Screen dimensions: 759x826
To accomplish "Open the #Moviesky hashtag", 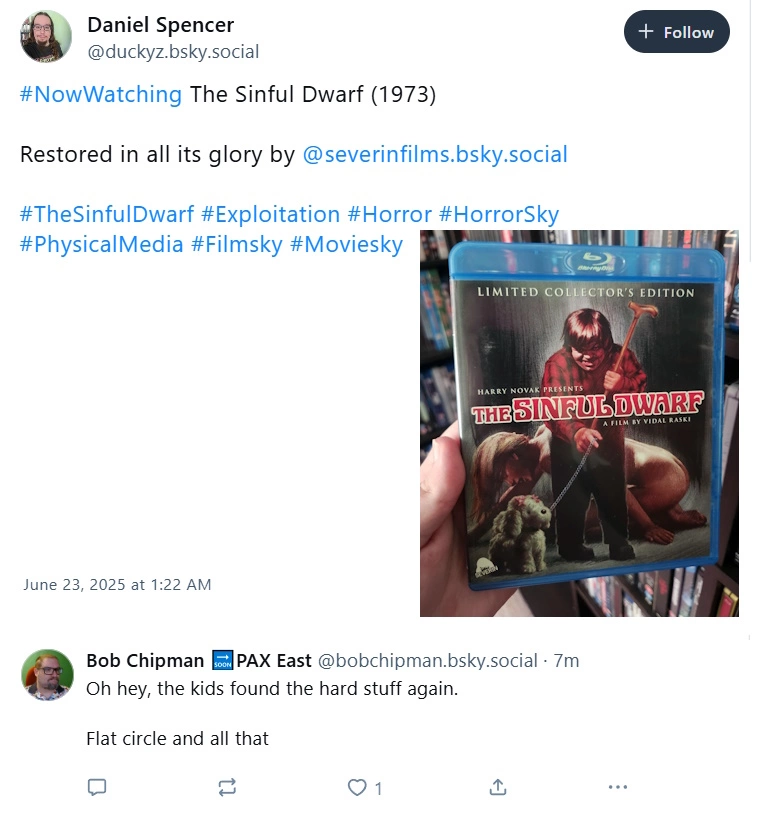I will pyautogui.click(x=346, y=244).
